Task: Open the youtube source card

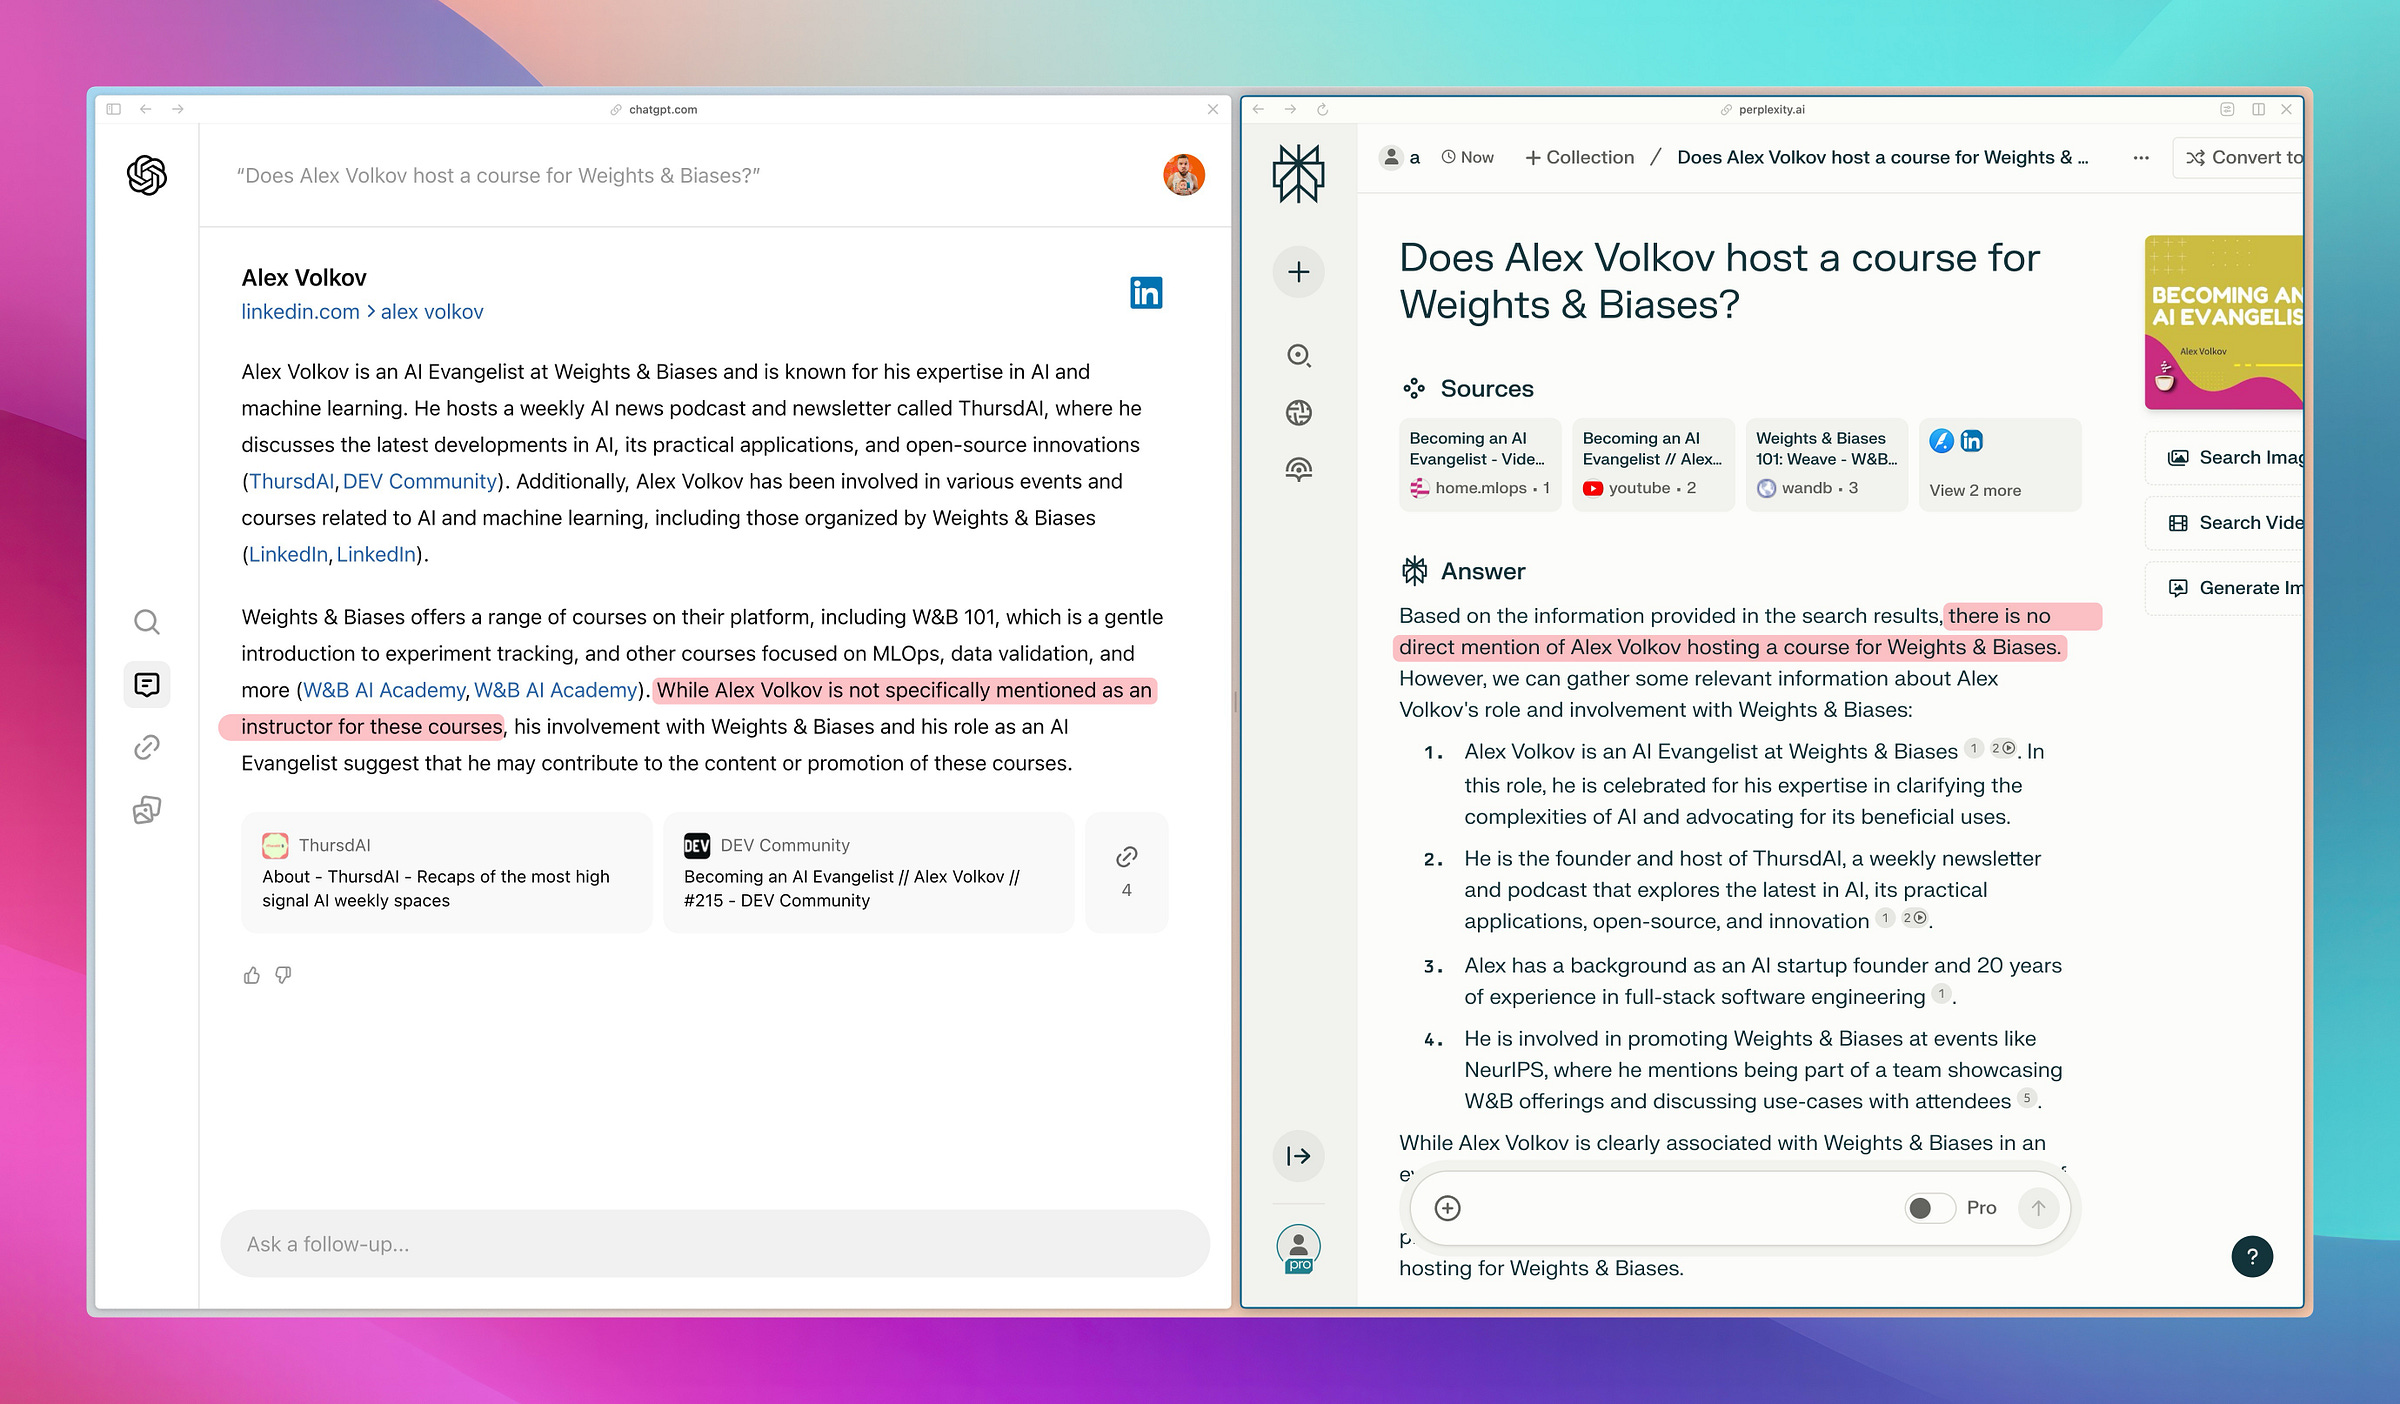Action: pos(1653,464)
